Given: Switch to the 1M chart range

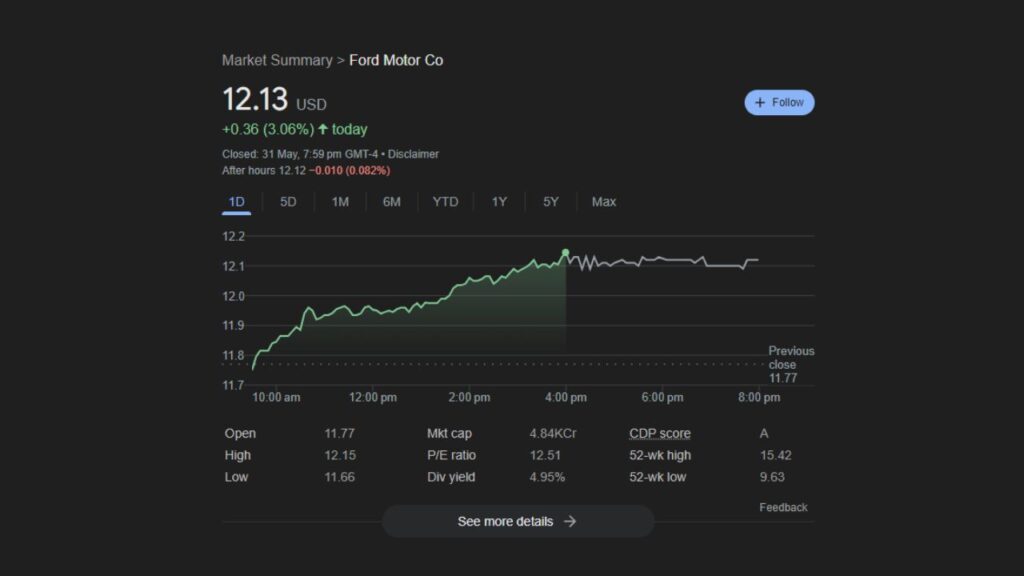Looking at the screenshot, I should [x=340, y=202].
